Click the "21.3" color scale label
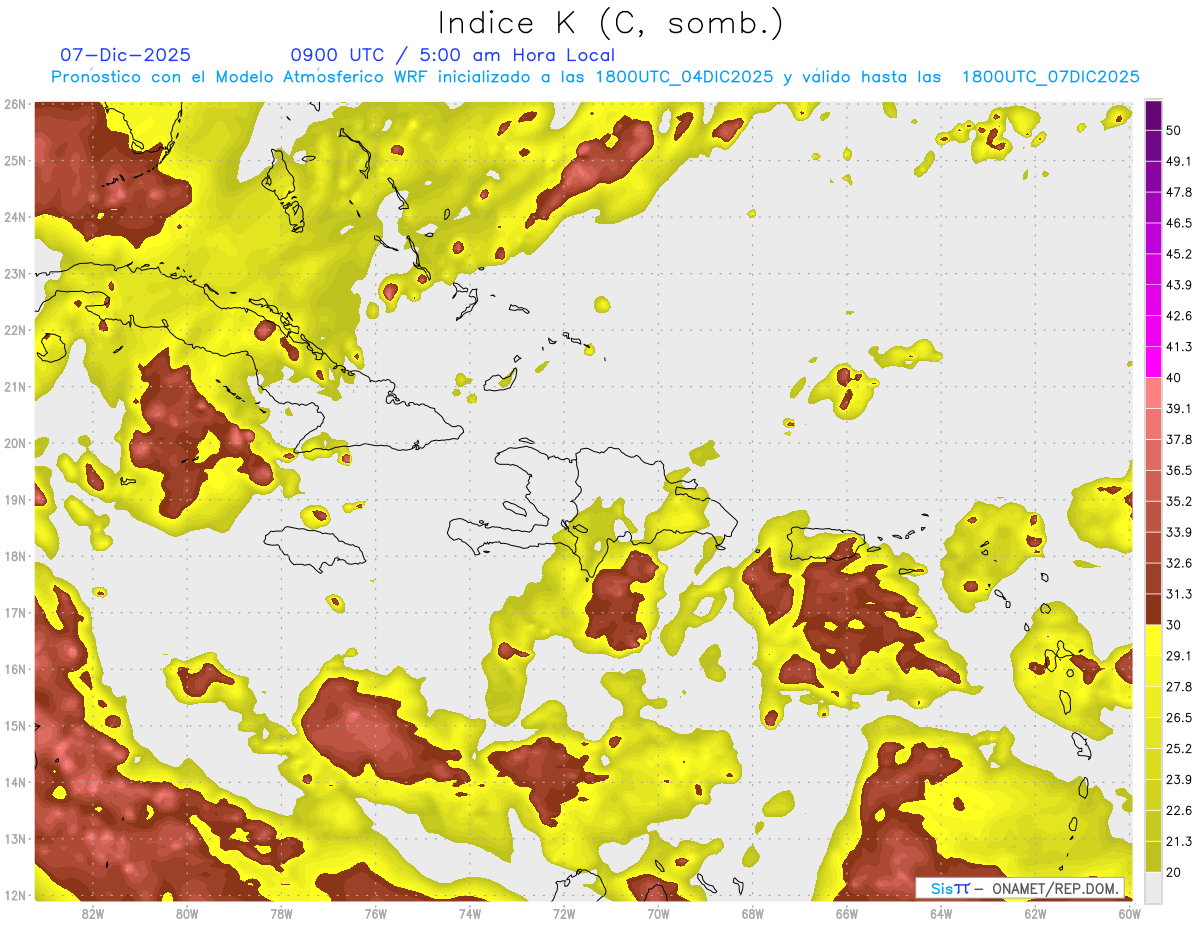1200x927 pixels. [1178, 842]
